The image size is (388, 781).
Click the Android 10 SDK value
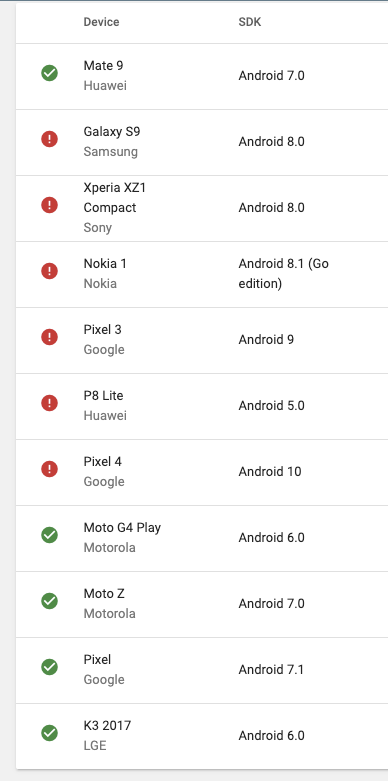pos(269,471)
